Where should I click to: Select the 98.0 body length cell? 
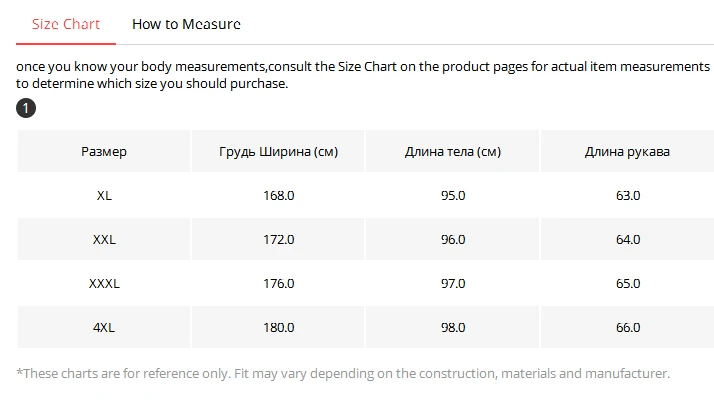point(453,327)
